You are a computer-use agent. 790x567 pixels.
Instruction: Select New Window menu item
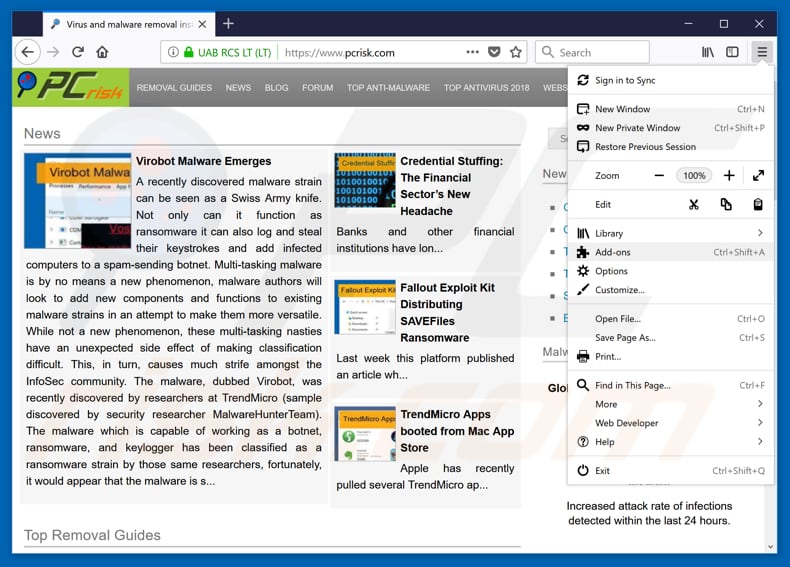pyautogui.click(x=670, y=109)
